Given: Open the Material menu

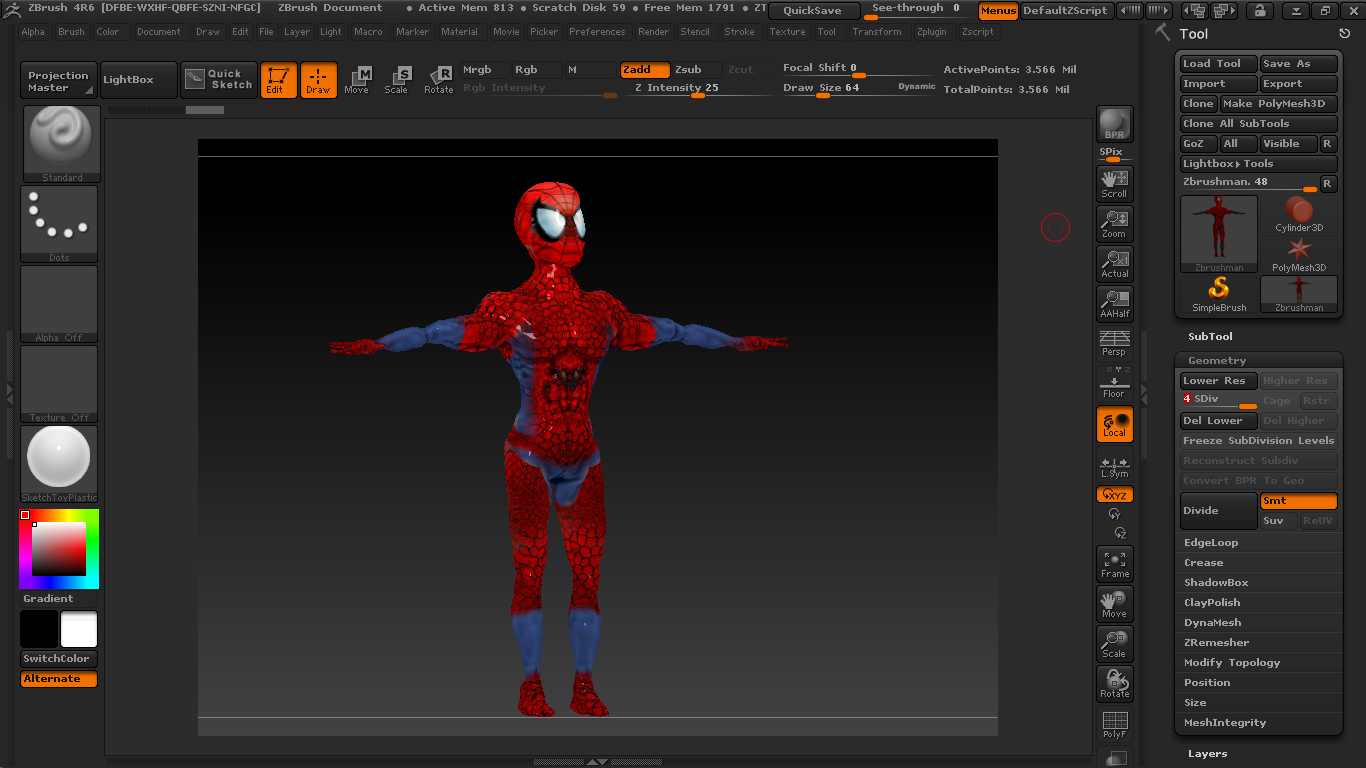Looking at the screenshot, I should pyautogui.click(x=459, y=32).
